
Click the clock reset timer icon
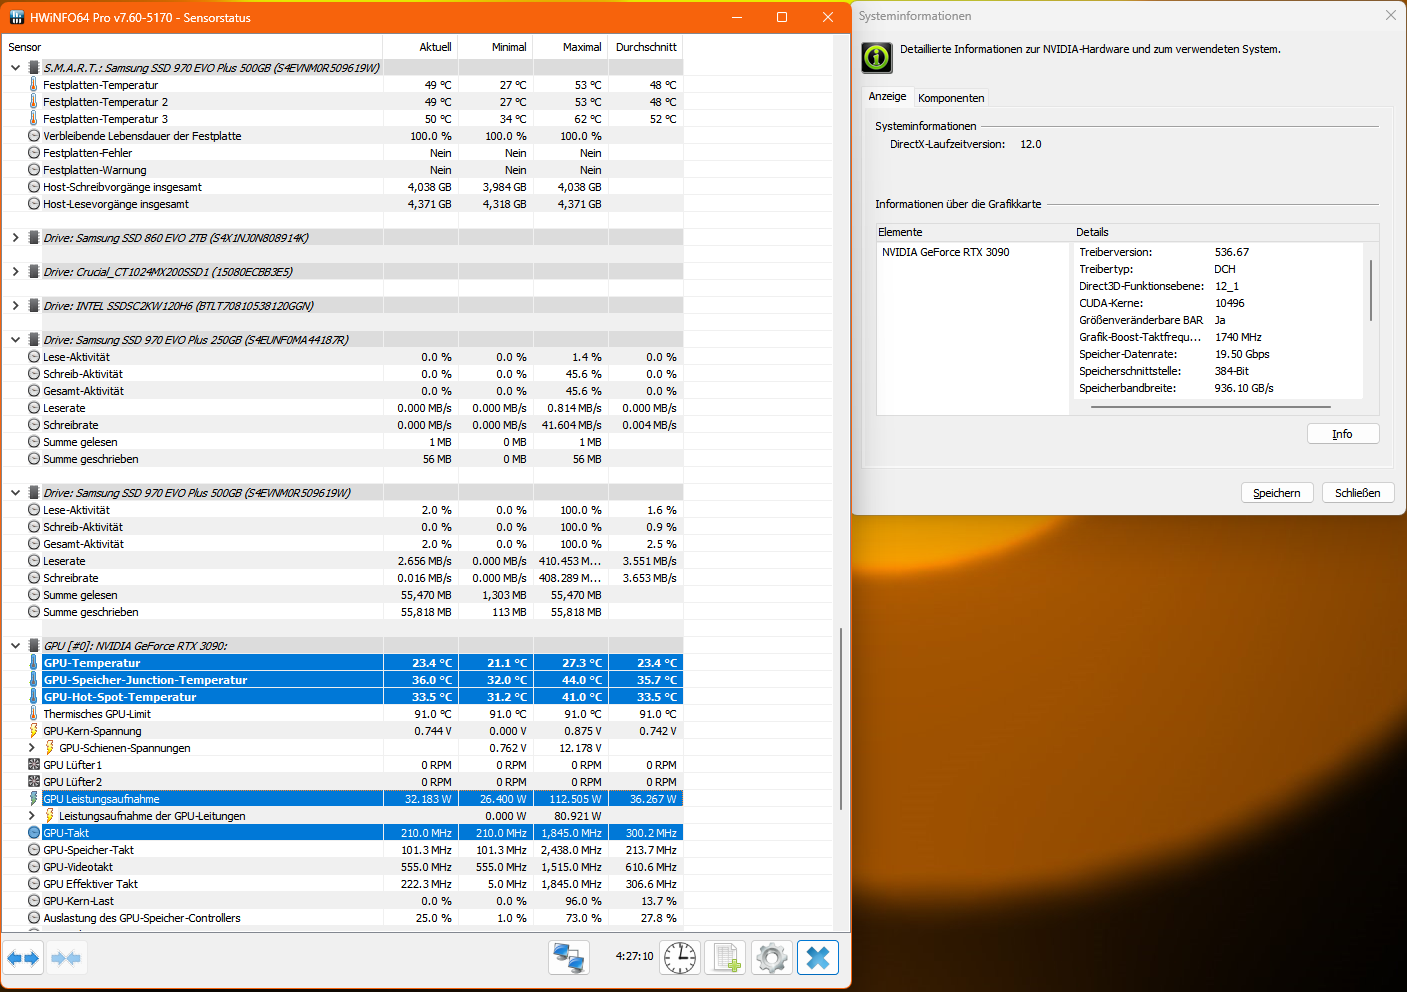click(680, 958)
